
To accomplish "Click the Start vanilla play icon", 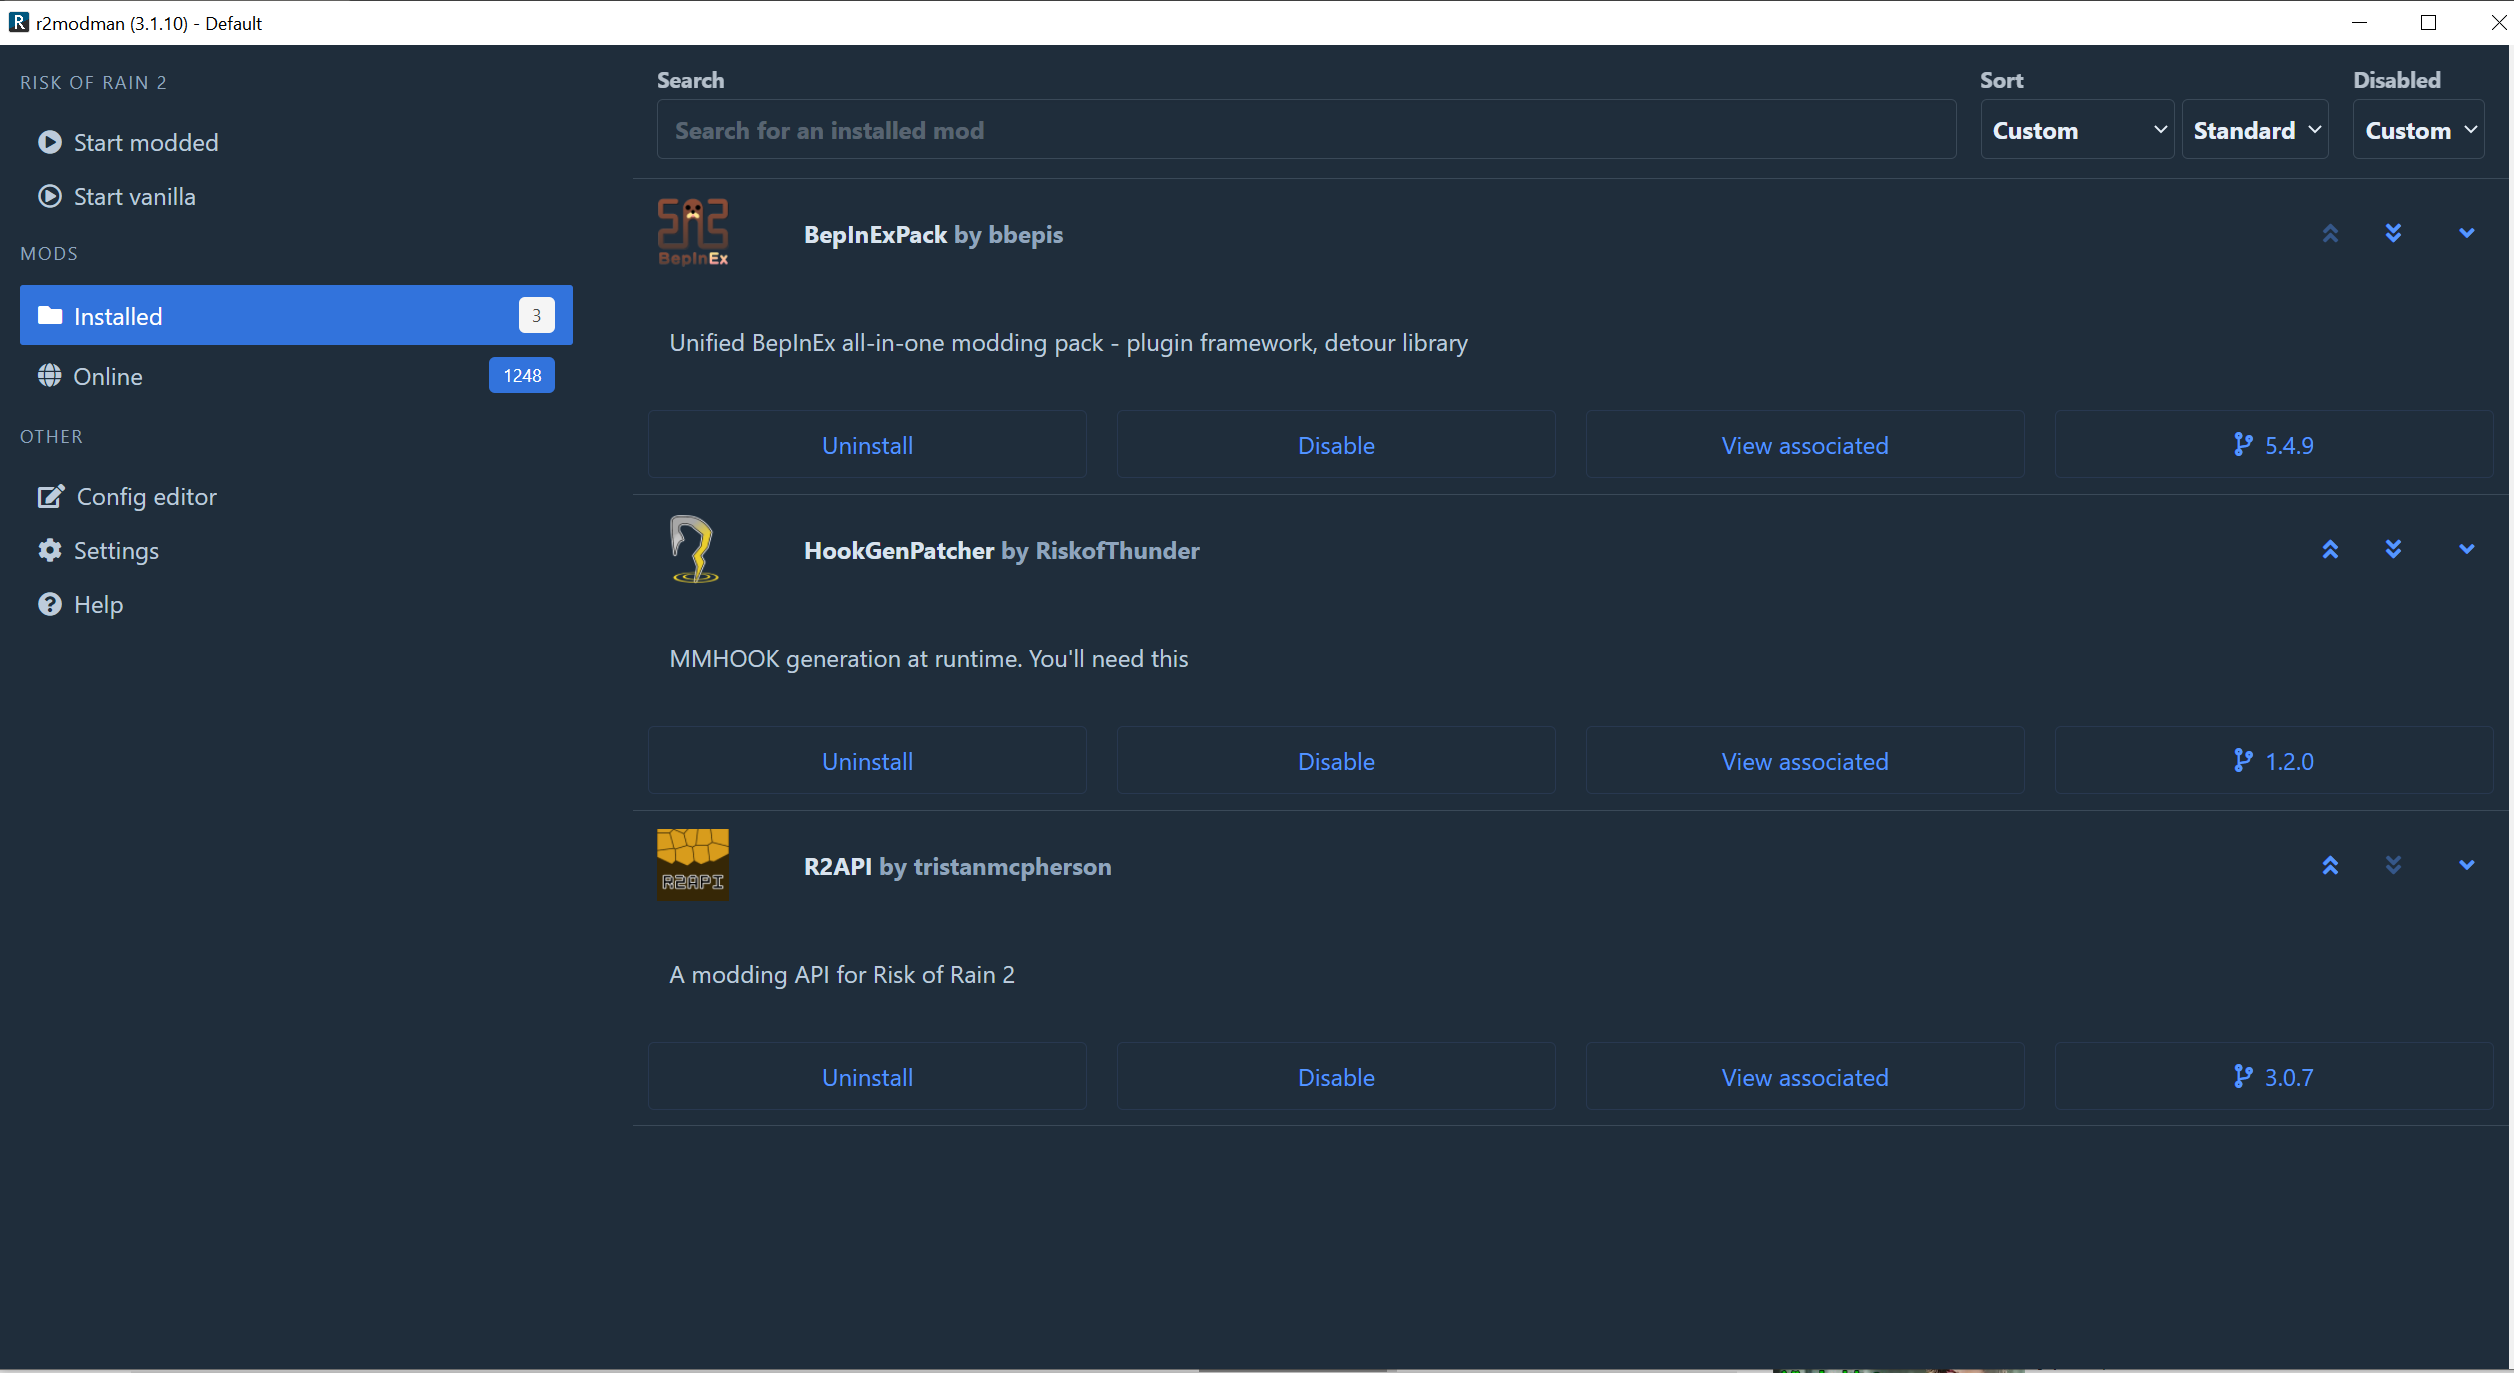I will (50, 196).
